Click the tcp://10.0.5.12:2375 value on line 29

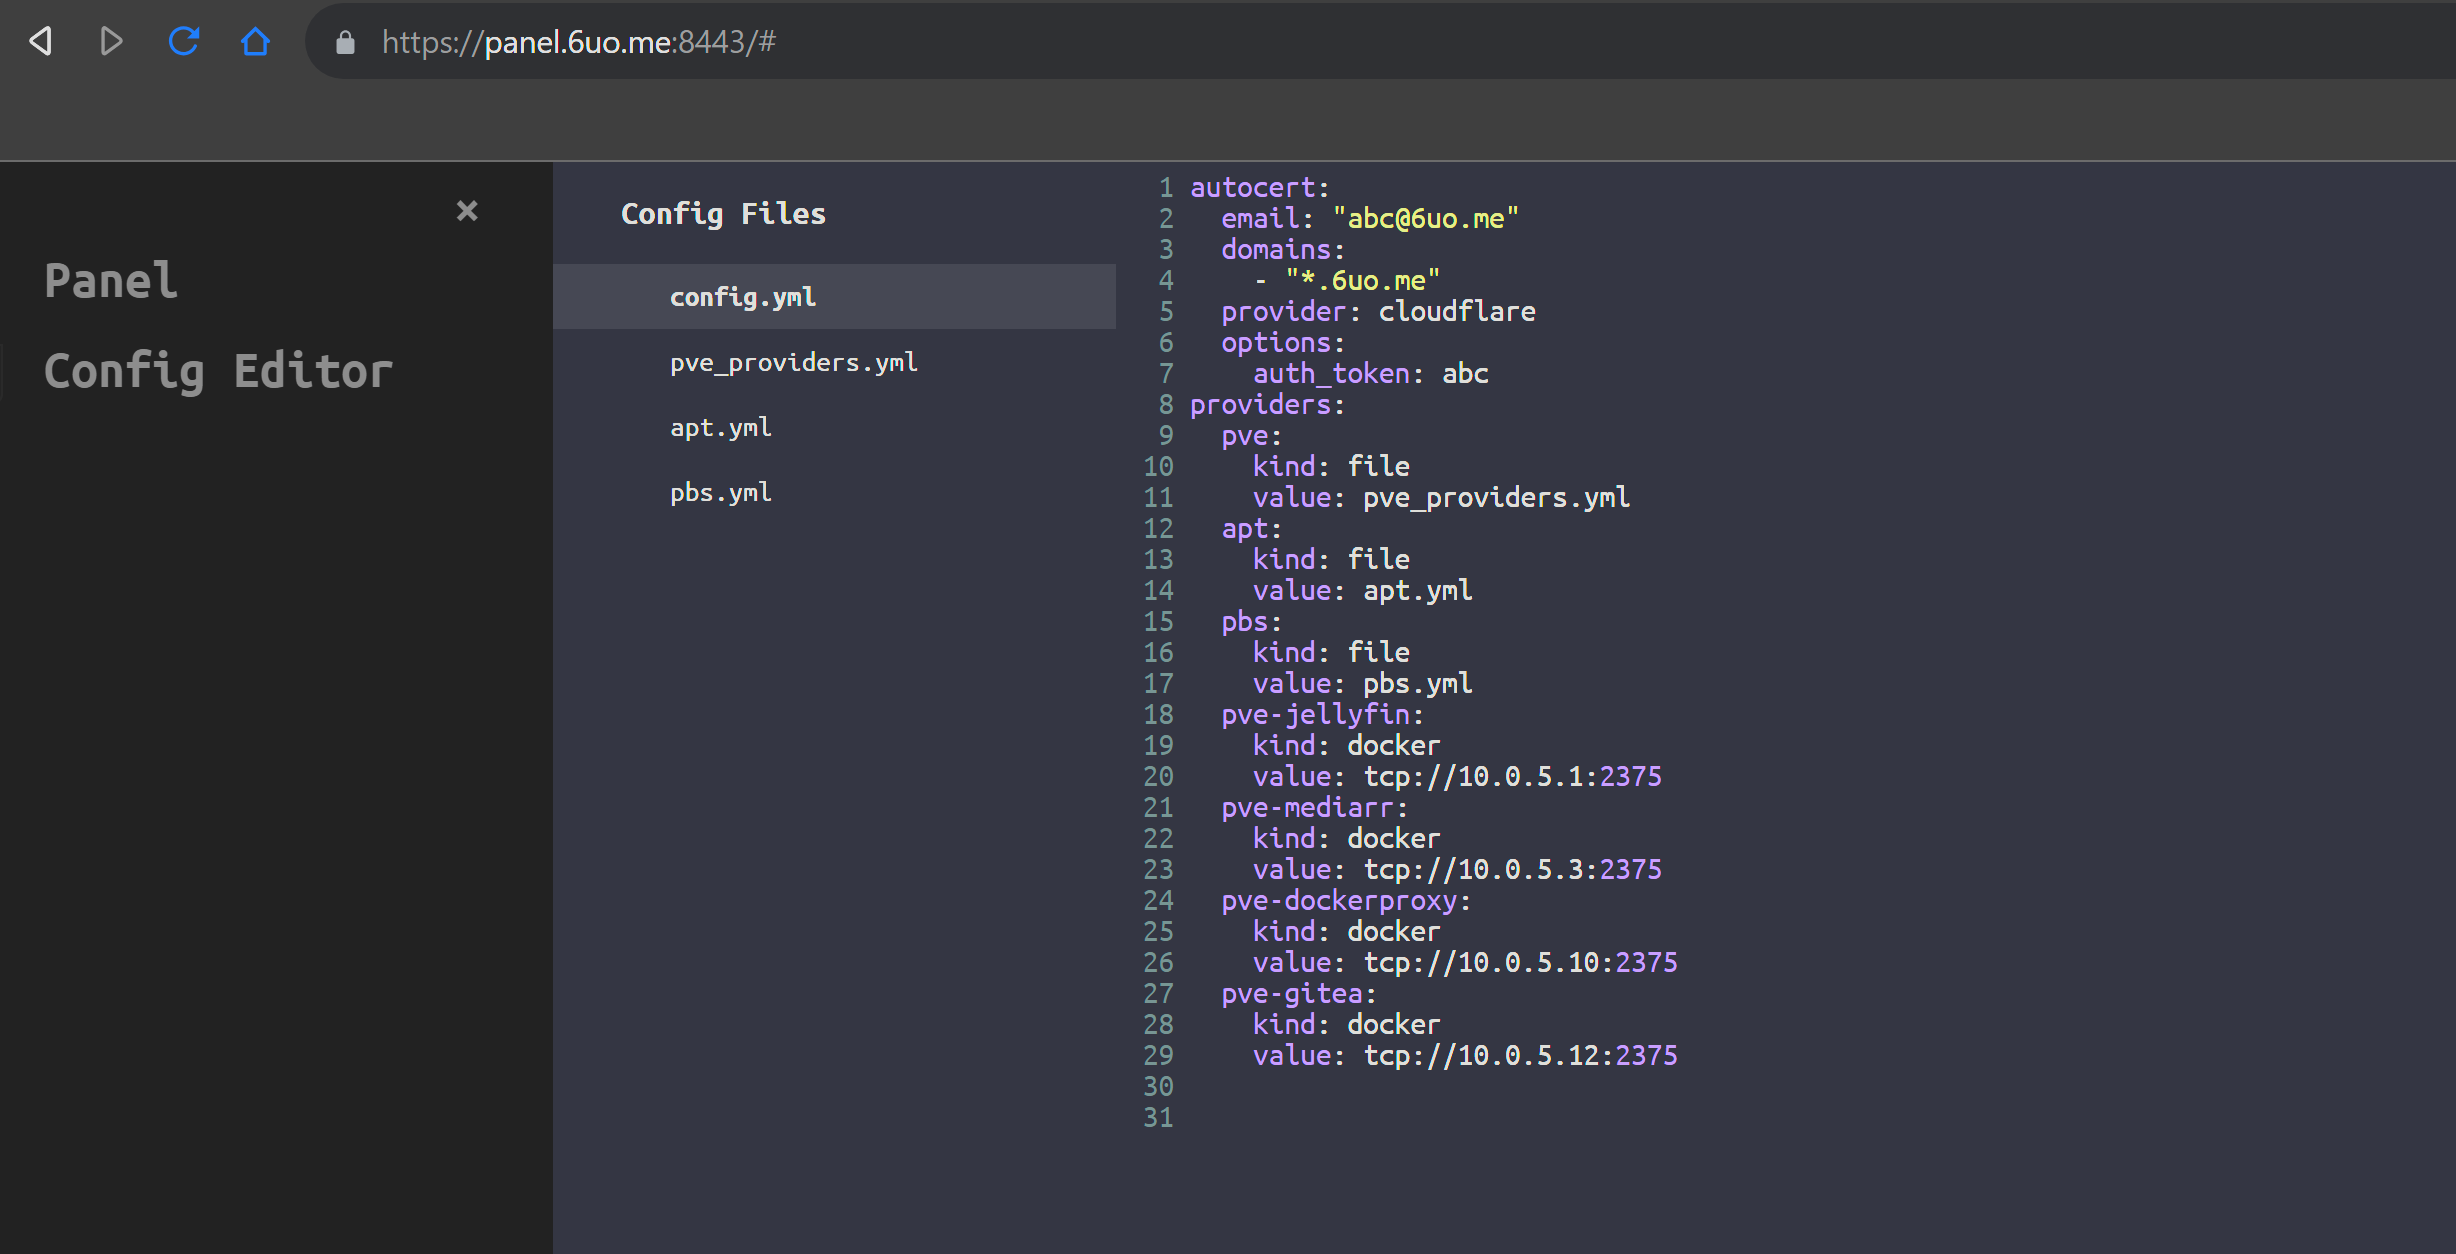(1521, 1055)
